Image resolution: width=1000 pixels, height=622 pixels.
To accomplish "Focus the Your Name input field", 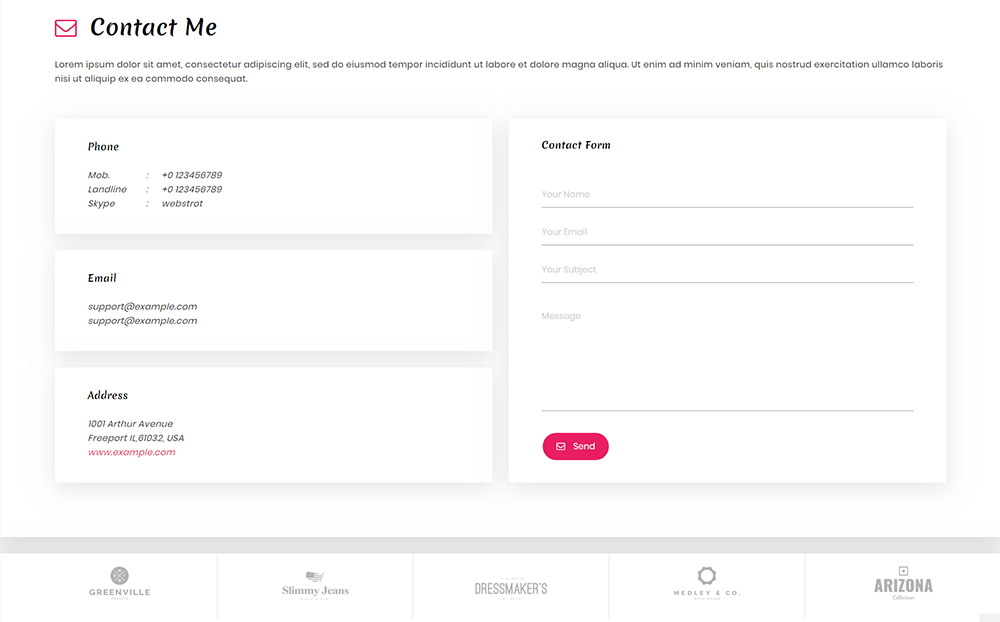I will point(727,195).
